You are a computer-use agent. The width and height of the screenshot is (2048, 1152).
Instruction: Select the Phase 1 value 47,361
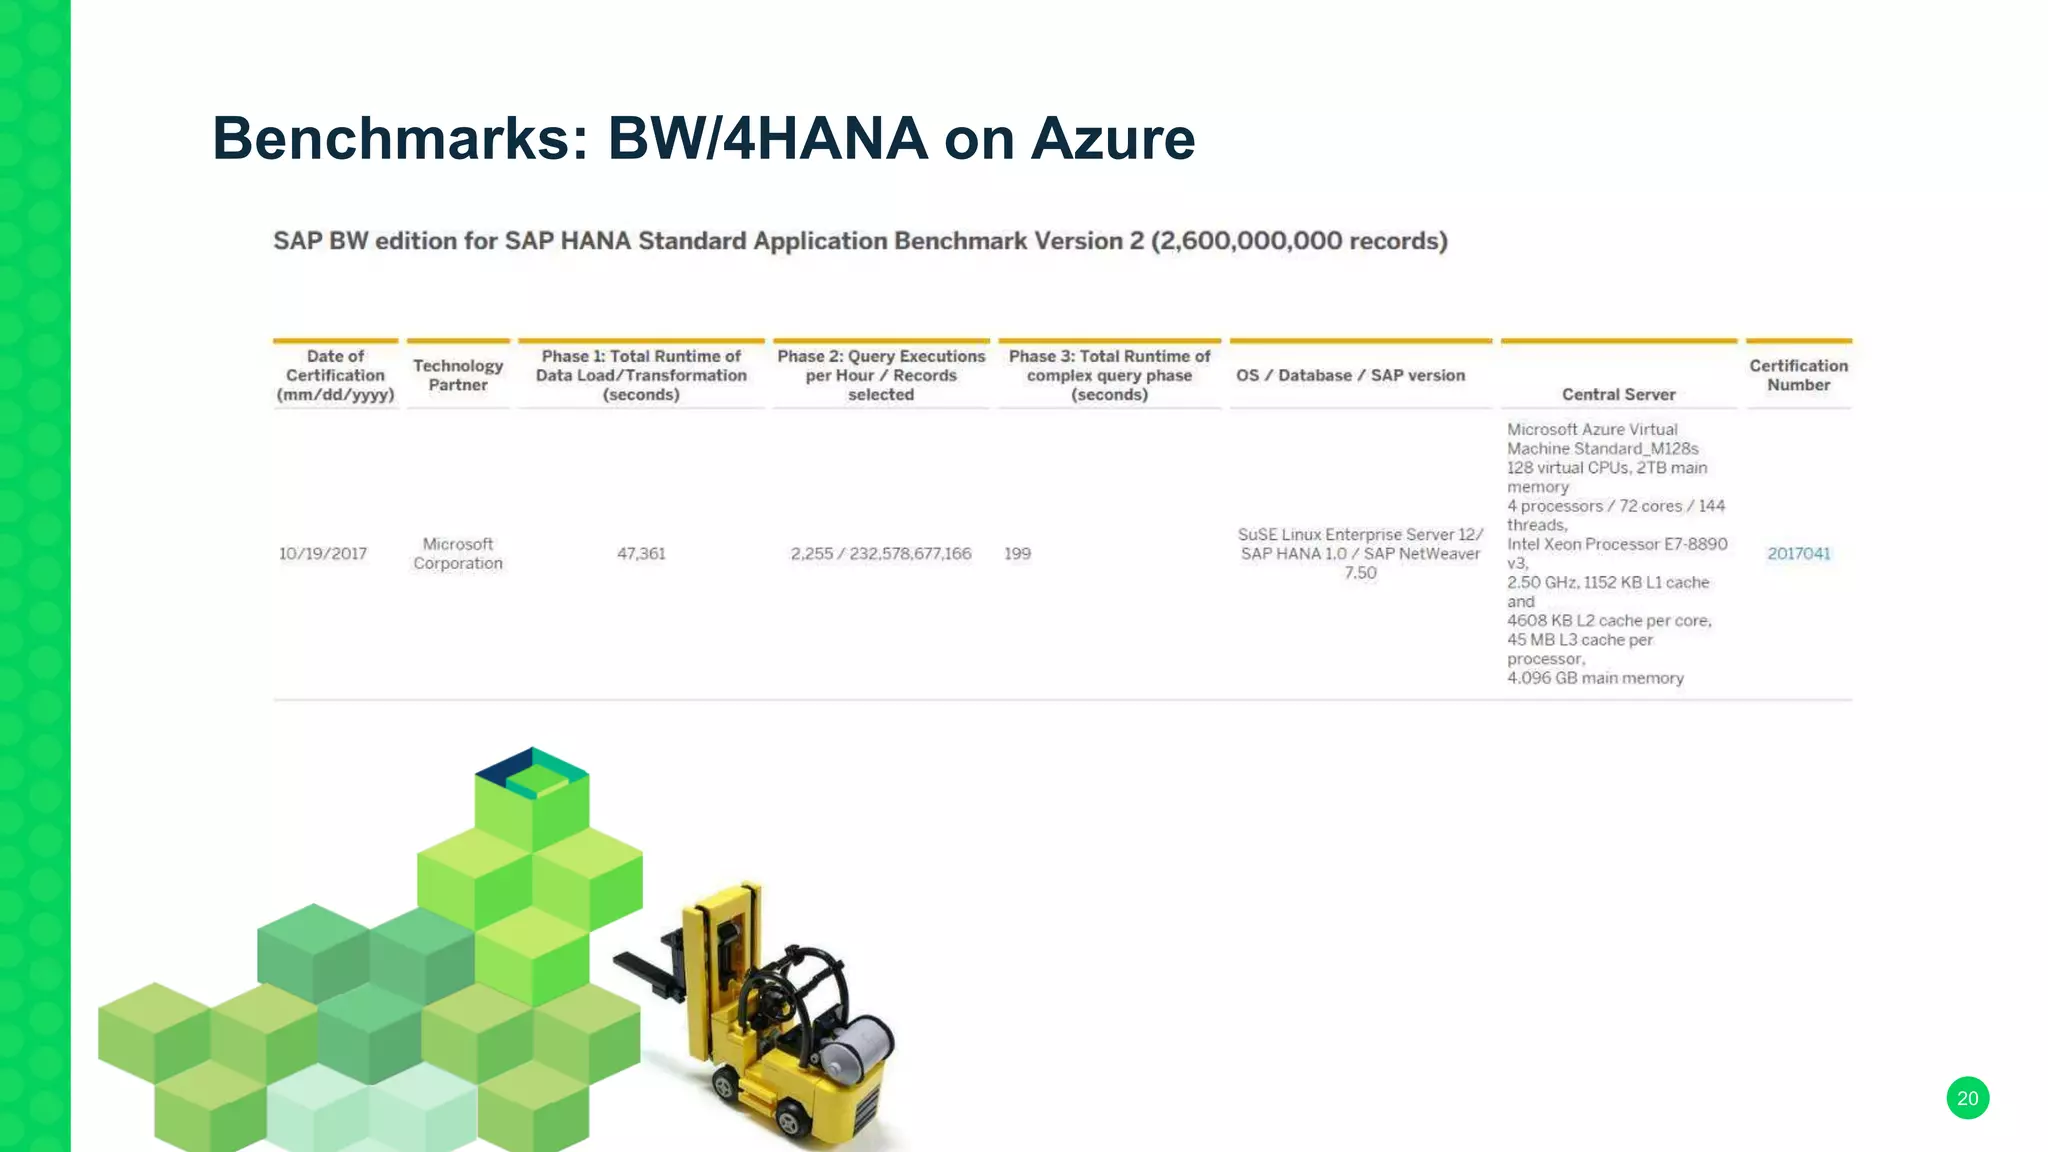click(x=641, y=553)
